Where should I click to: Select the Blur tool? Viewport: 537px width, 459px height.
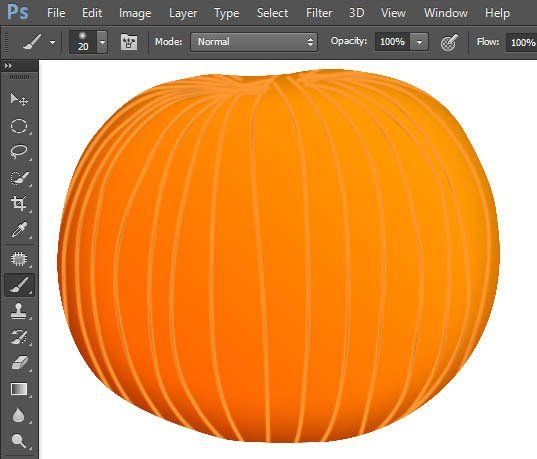tap(19, 415)
